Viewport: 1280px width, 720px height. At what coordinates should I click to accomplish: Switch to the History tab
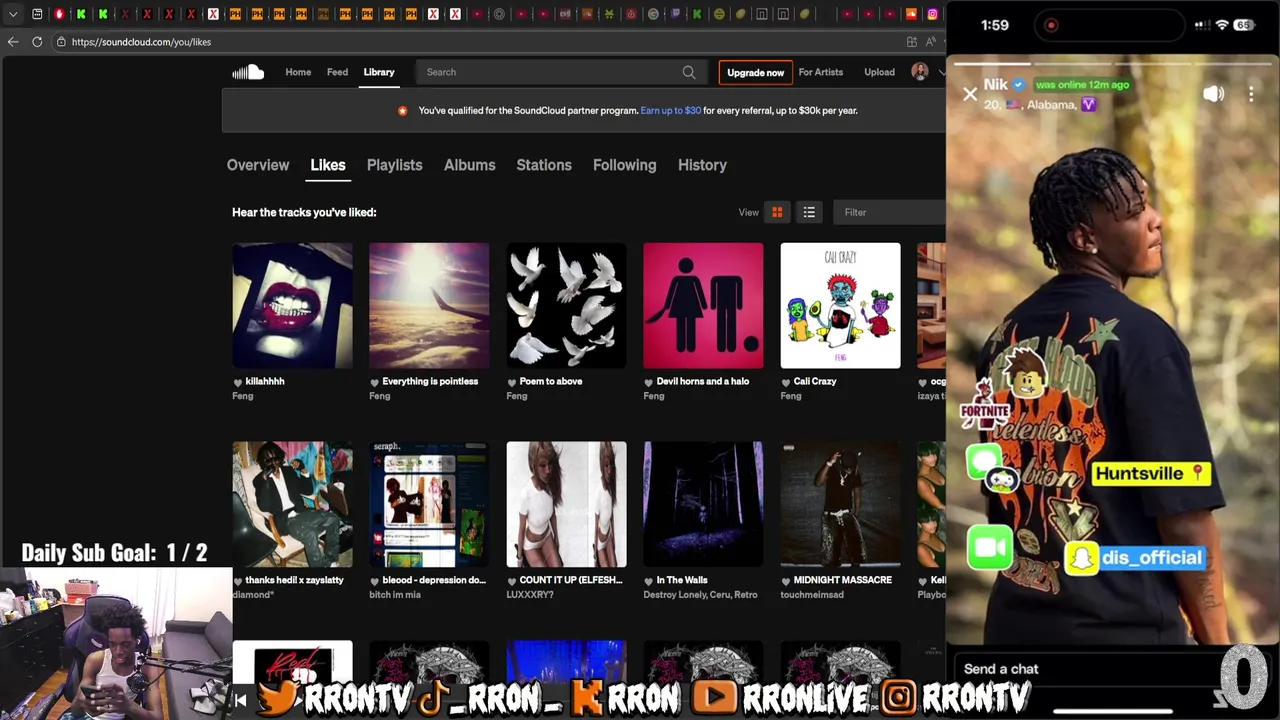tap(702, 165)
